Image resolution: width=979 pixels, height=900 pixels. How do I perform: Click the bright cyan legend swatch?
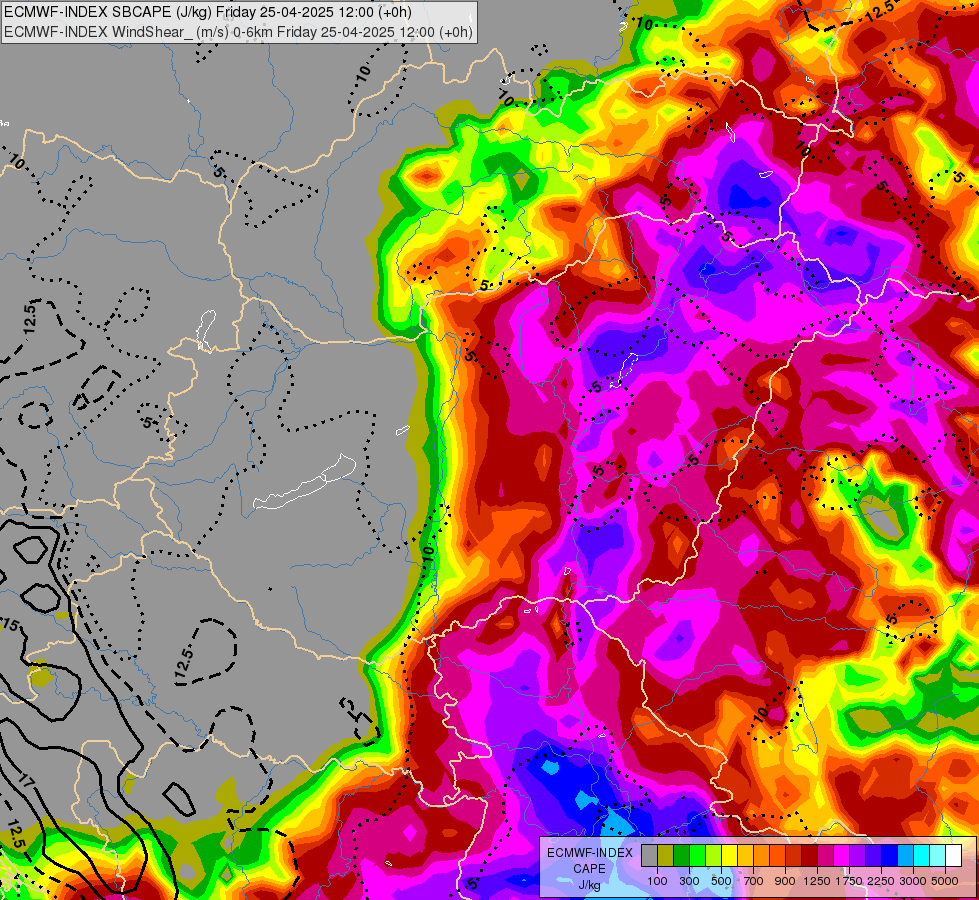(922, 855)
